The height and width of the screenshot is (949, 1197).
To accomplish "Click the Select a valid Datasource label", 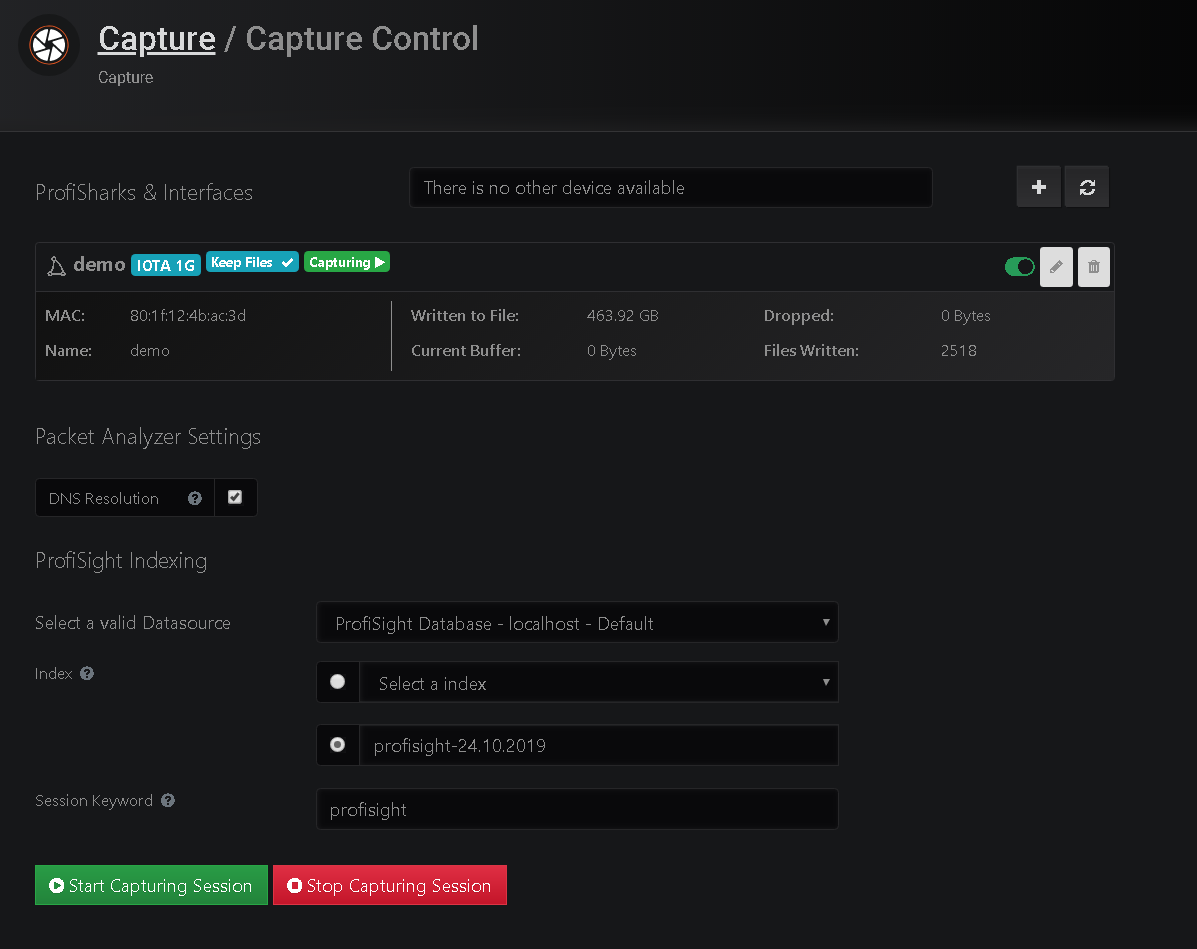I will (x=133, y=623).
